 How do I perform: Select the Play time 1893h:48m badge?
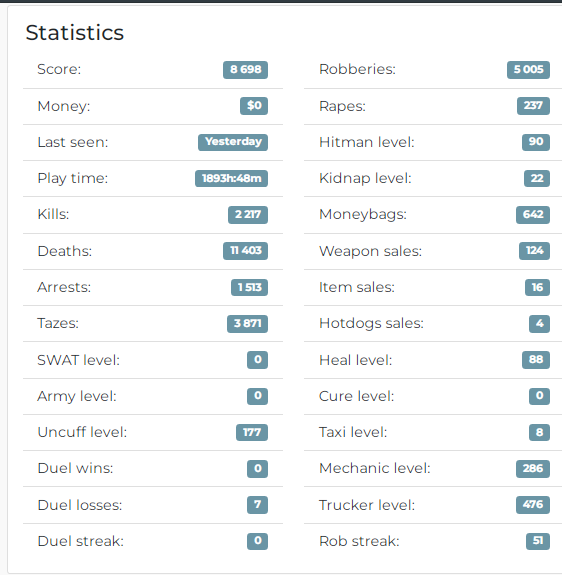(231, 179)
